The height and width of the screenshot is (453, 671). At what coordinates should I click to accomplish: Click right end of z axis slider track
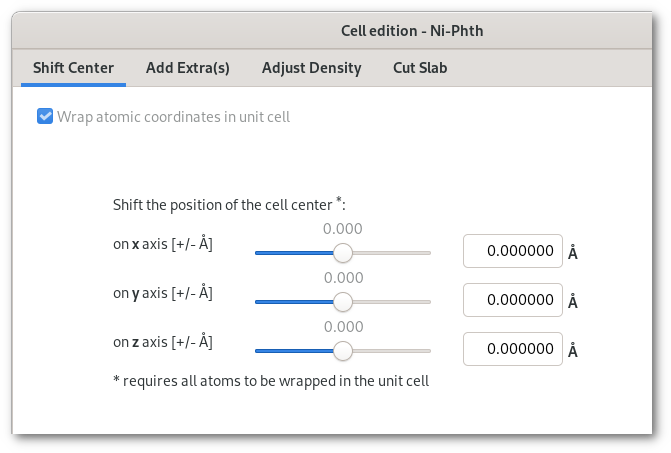(425, 350)
